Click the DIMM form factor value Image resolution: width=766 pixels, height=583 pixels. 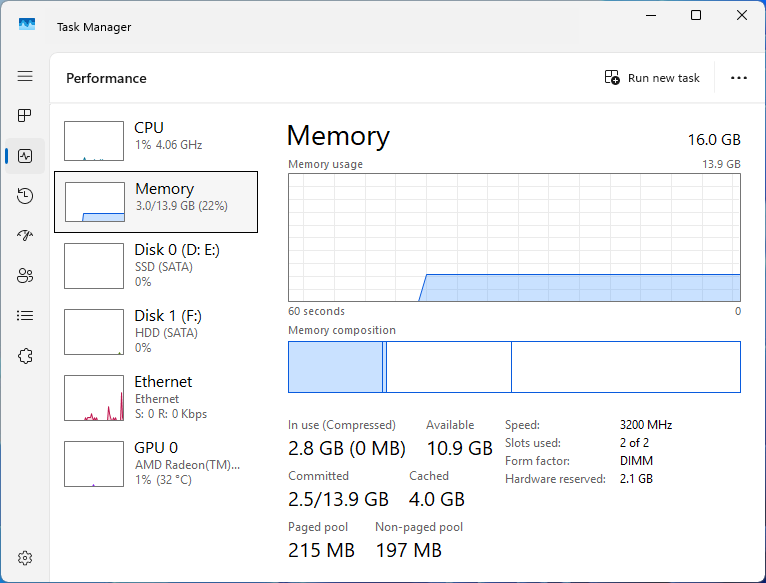click(x=636, y=461)
